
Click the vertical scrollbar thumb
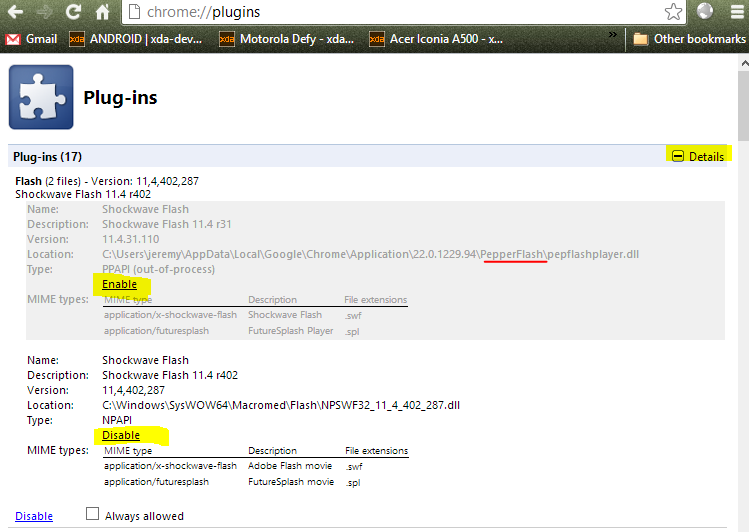pos(743,106)
